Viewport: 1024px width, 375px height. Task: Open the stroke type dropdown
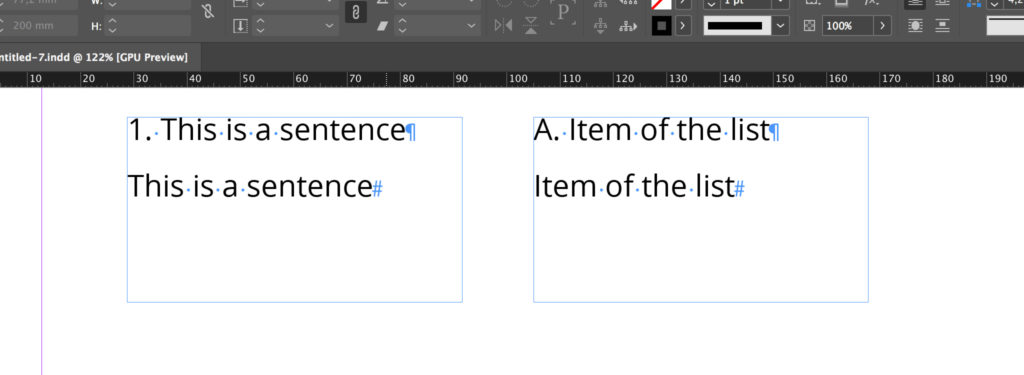781,26
